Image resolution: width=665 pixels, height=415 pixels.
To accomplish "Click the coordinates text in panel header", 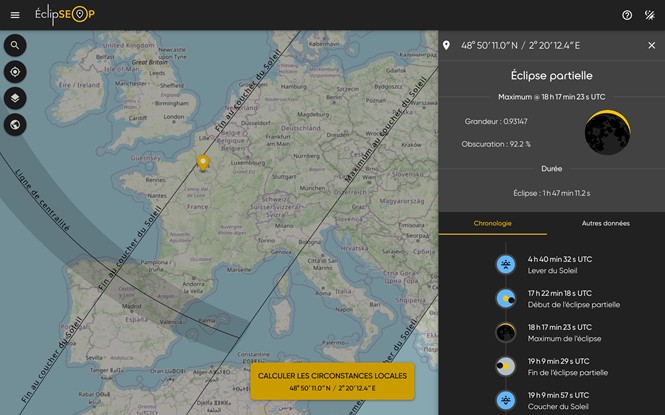I will (x=520, y=46).
